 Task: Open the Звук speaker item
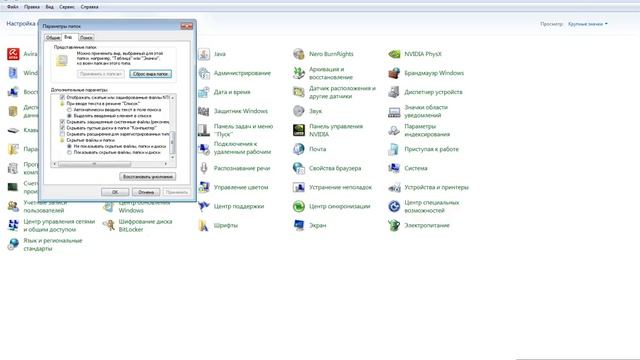[308, 111]
